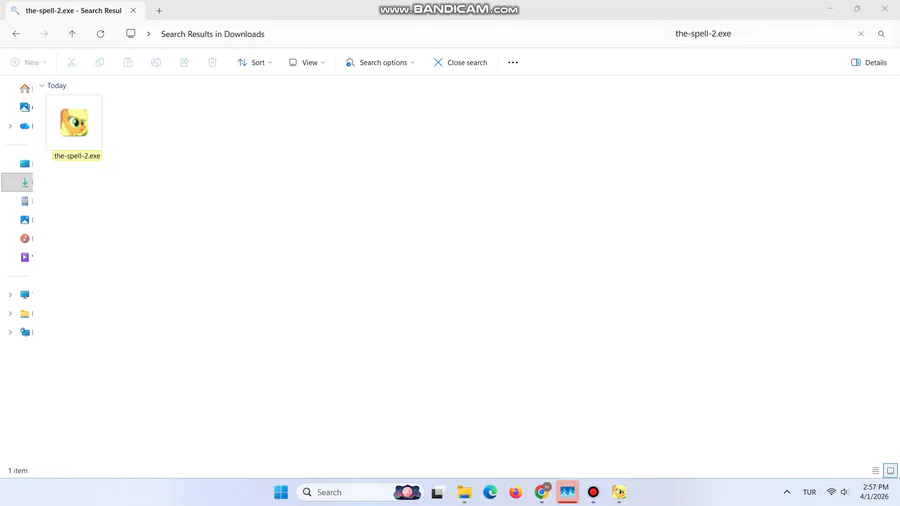
Task: Click the TUR language indicator
Action: coord(809,492)
